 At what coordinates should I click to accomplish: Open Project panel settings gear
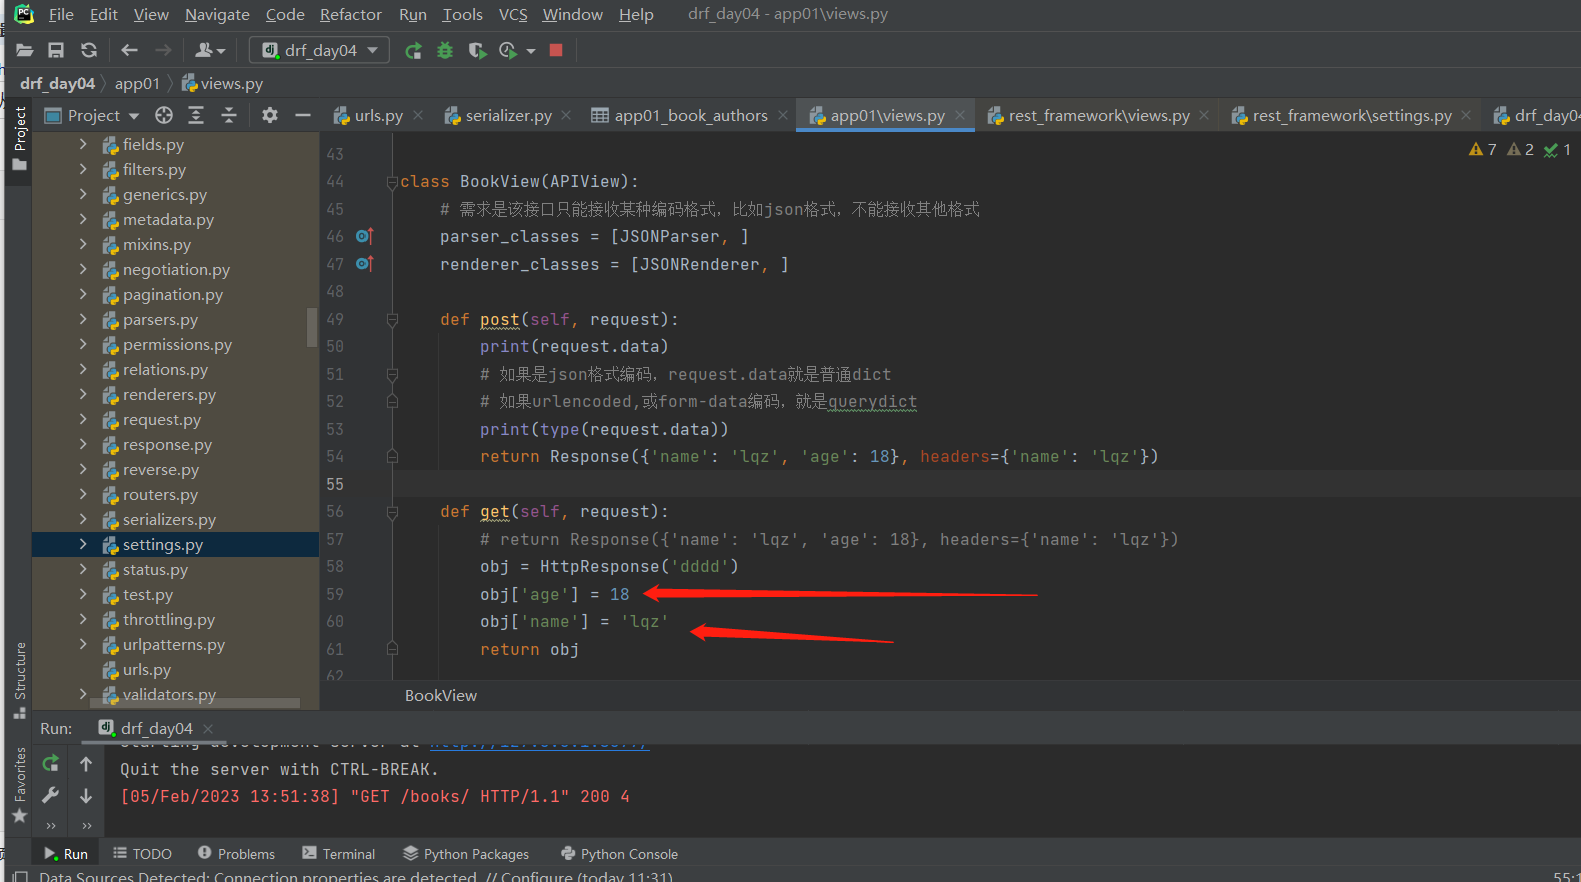coord(270,116)
